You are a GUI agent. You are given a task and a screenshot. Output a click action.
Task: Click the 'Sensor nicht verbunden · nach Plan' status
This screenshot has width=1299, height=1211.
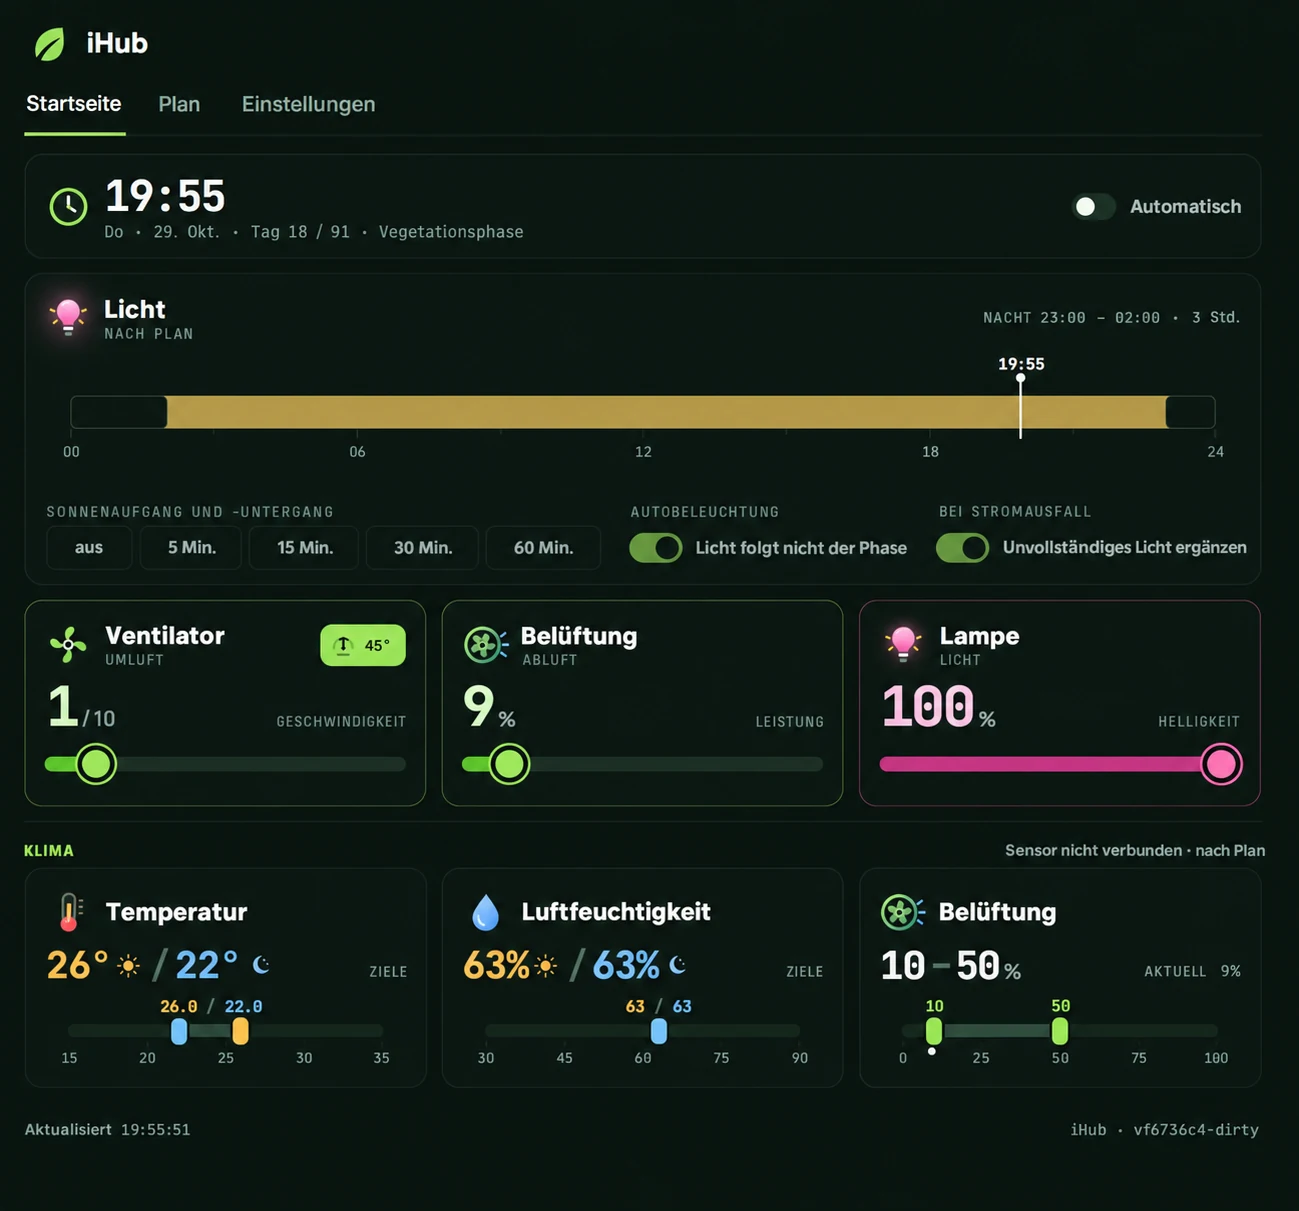tap(1135, 850)
